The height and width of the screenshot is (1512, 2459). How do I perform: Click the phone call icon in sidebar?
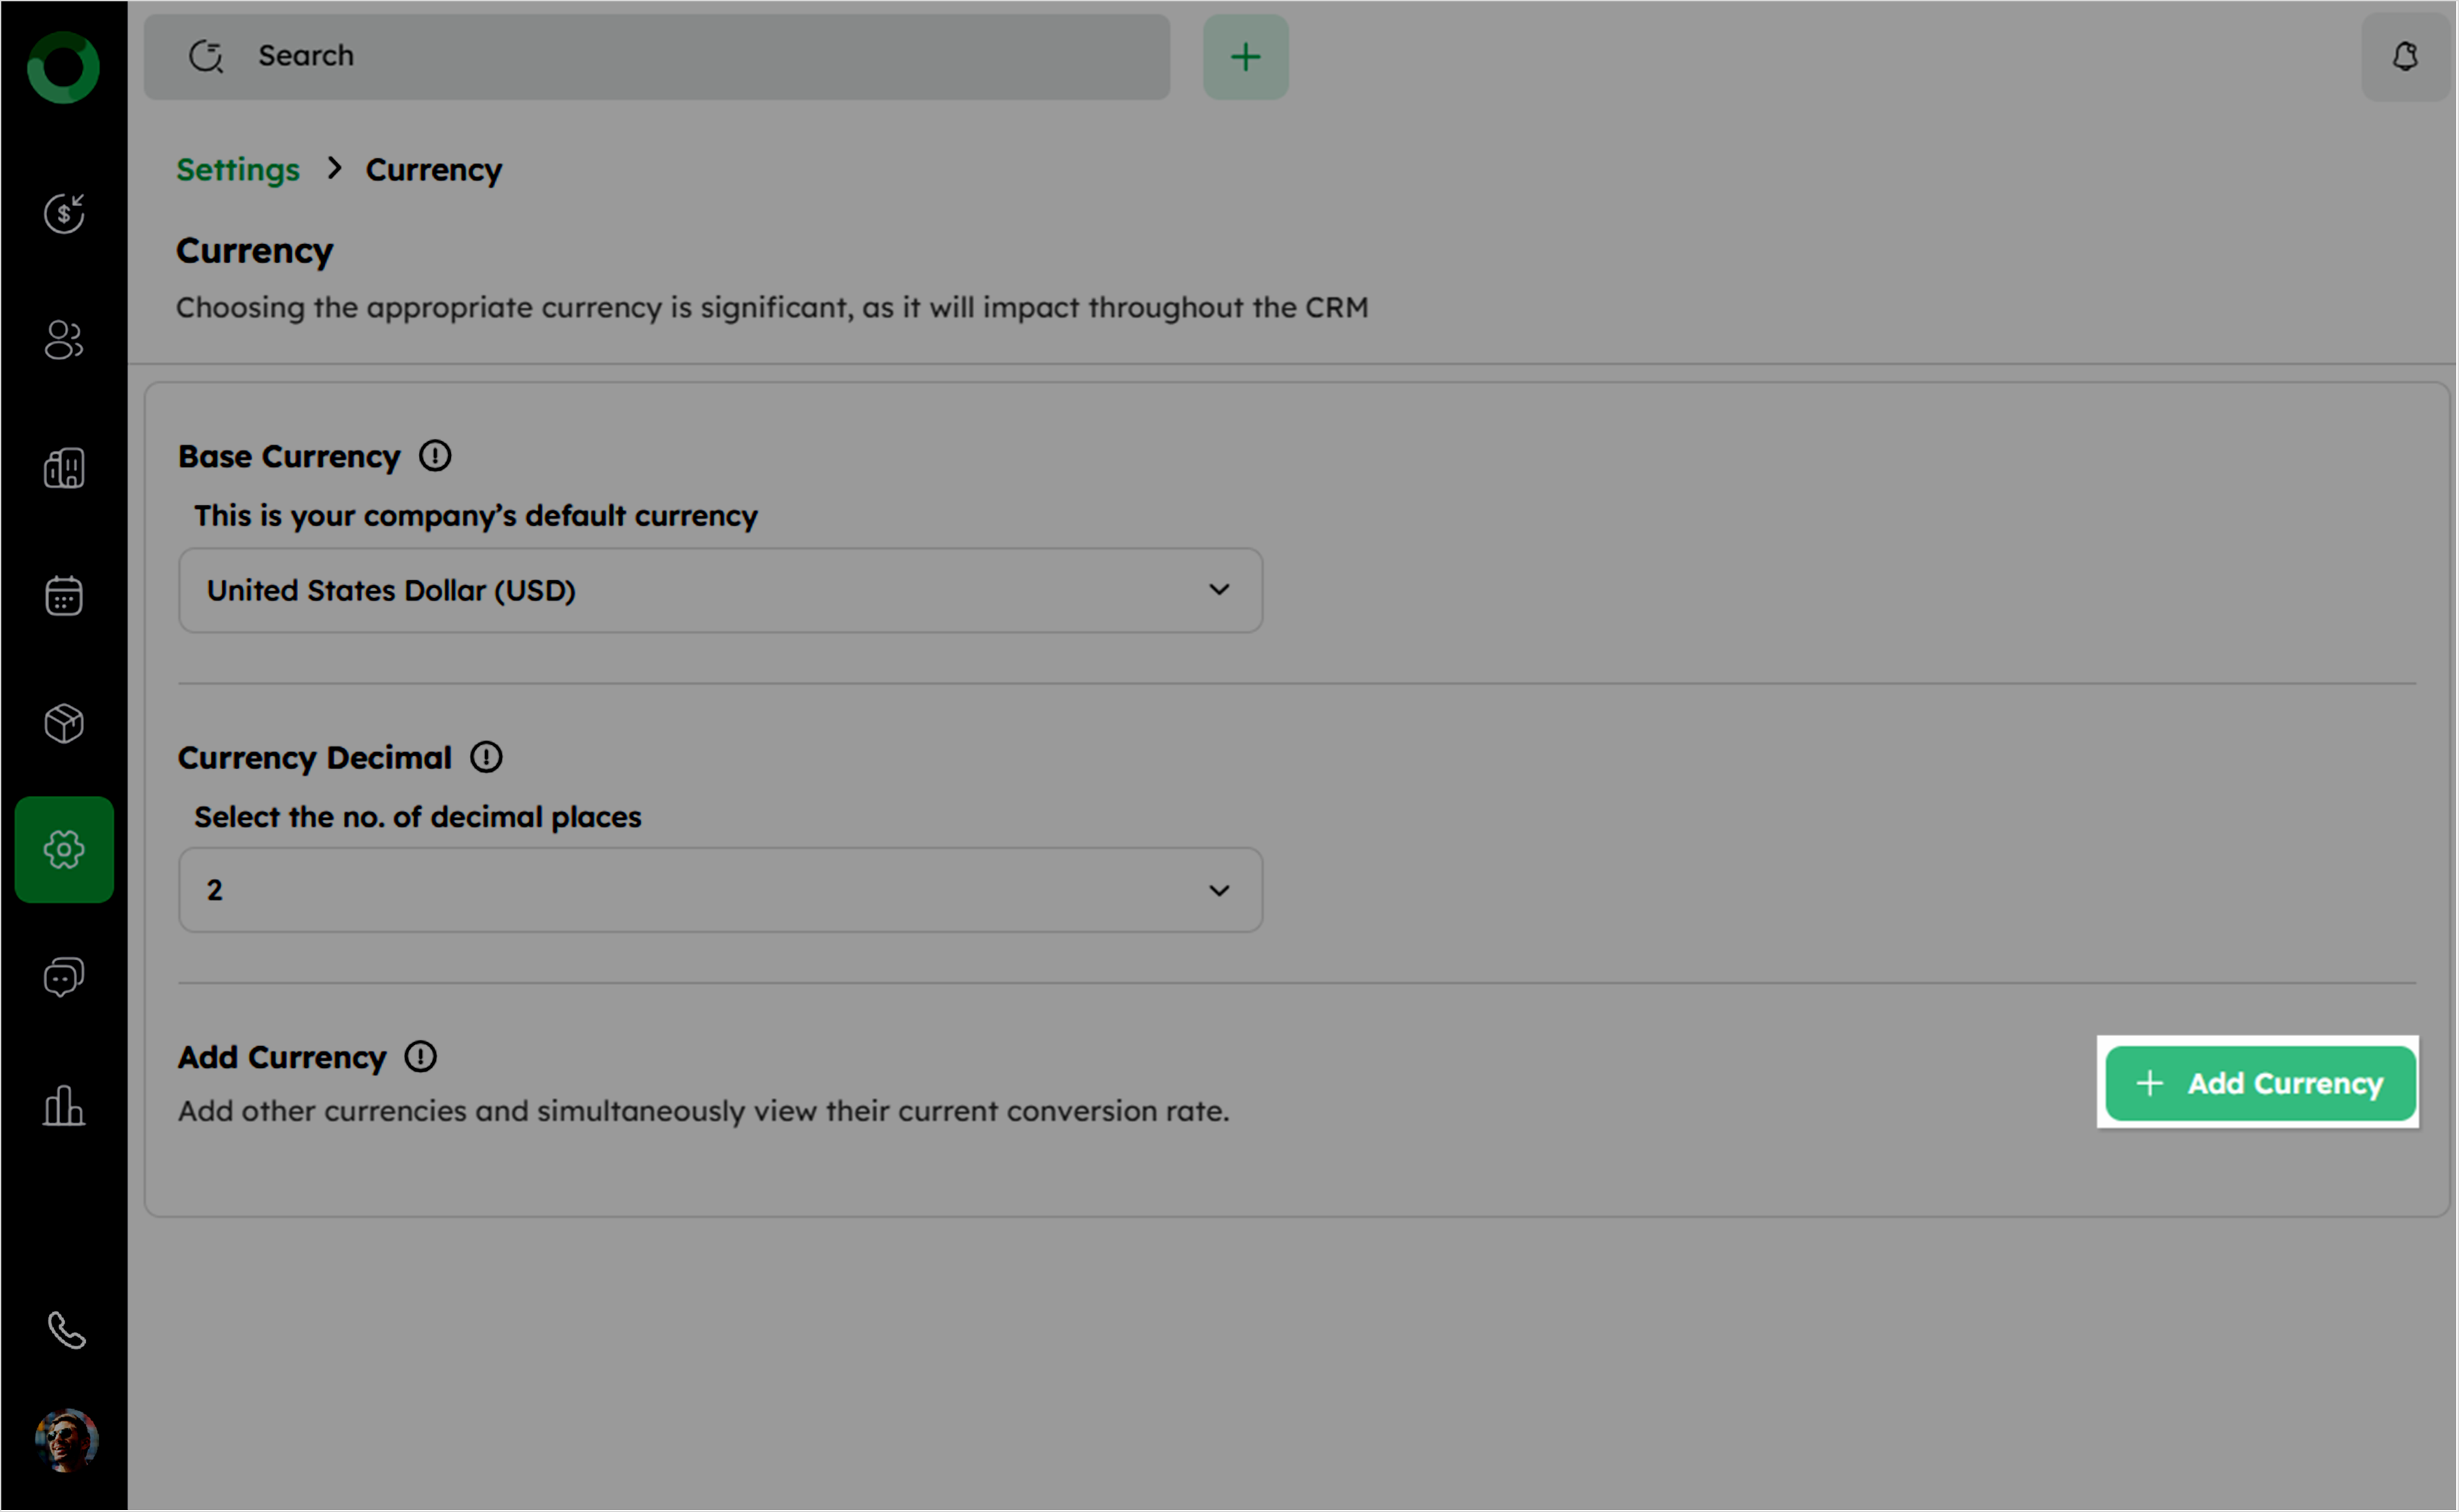(66, 1331)
